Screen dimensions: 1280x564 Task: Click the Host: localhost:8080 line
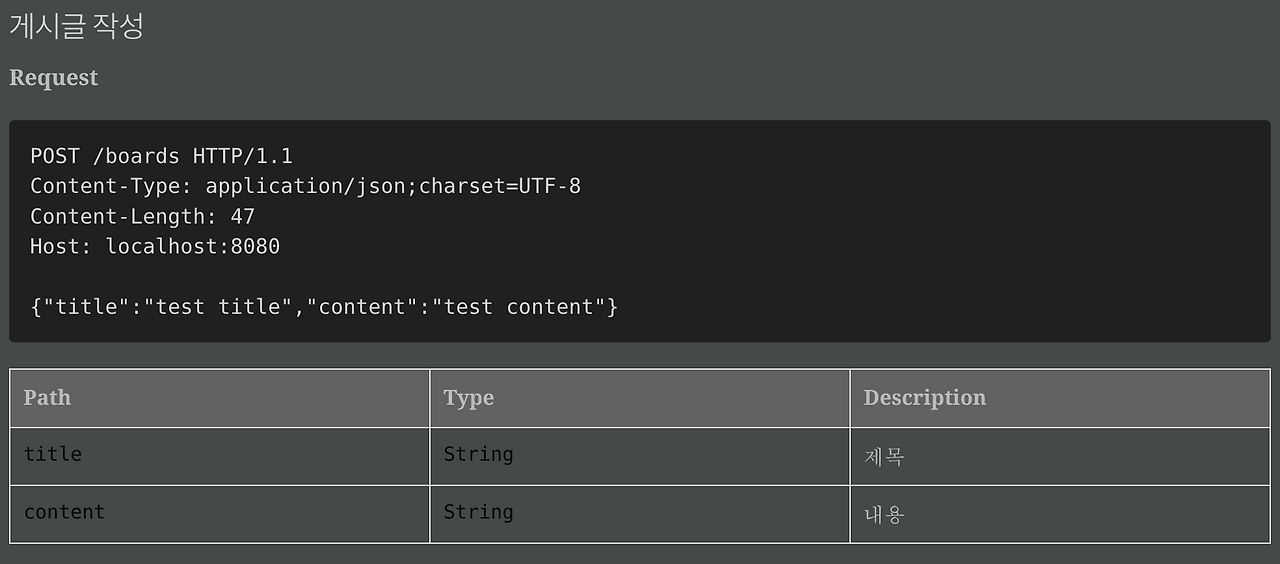(x=155, y=246)
